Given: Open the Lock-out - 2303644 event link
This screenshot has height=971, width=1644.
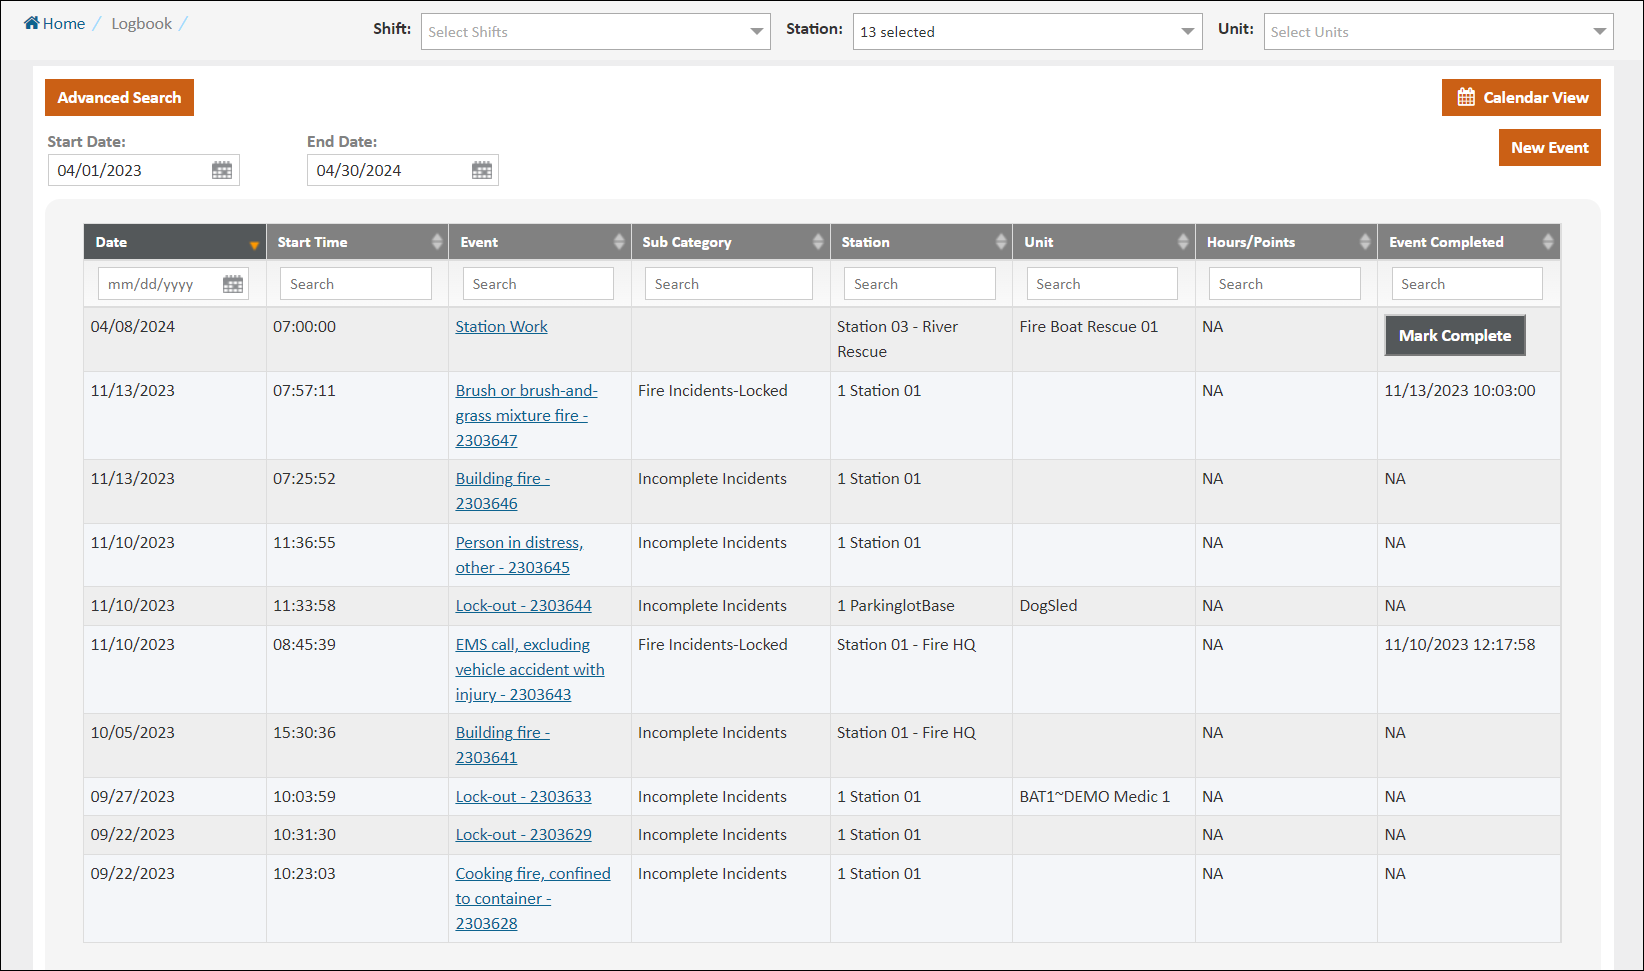Looking at the screenshot, I should coord(523,606).
